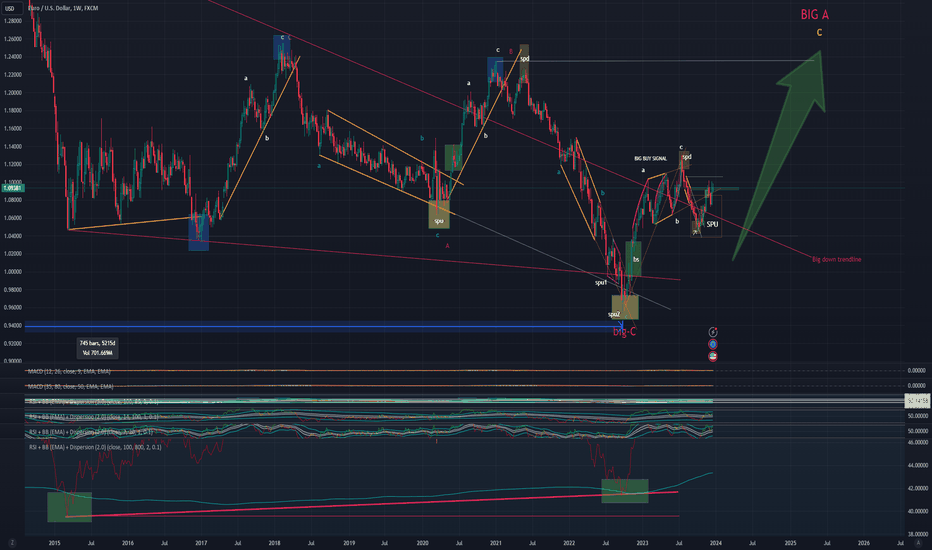Select the spu1 annotation
The height and width of the screenshot is (550, 932).
point(601,282)
